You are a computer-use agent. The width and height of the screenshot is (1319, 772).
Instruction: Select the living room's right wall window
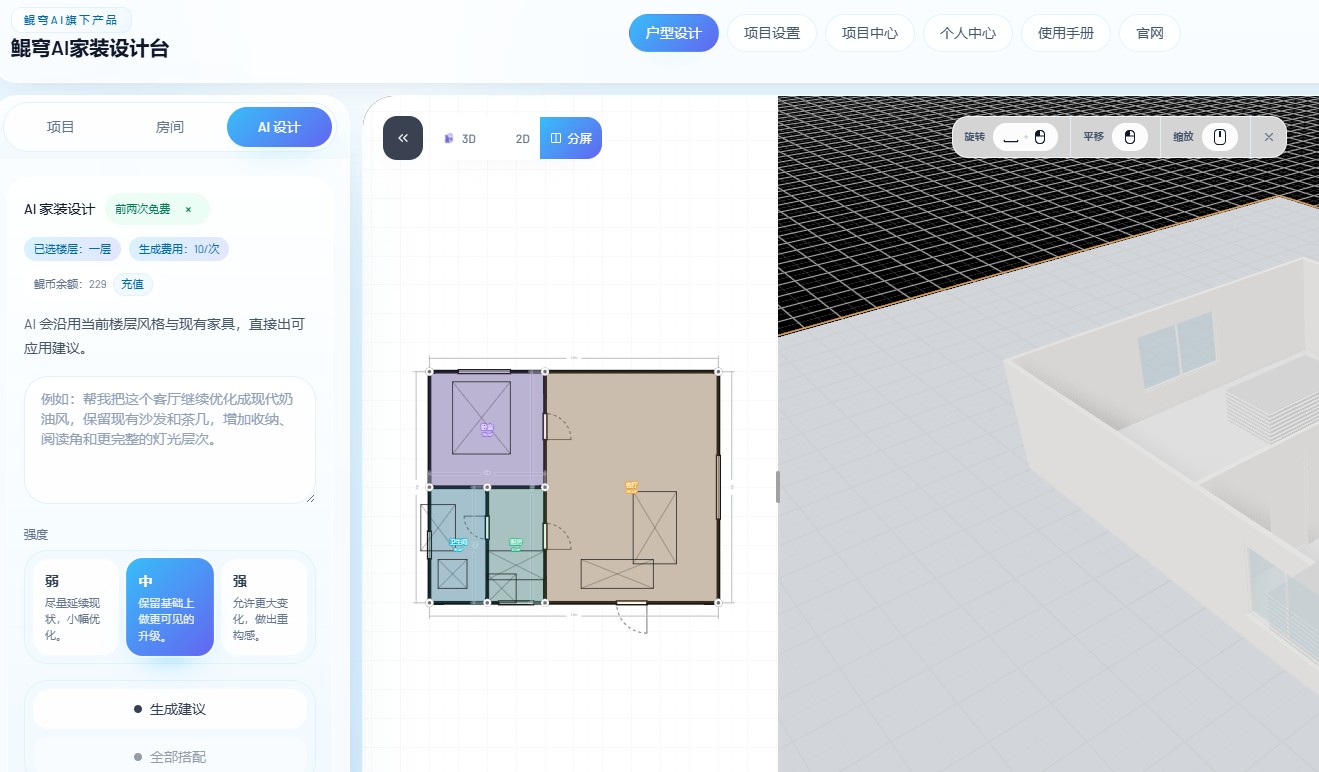pyautogui.click(x=718, y=487)
